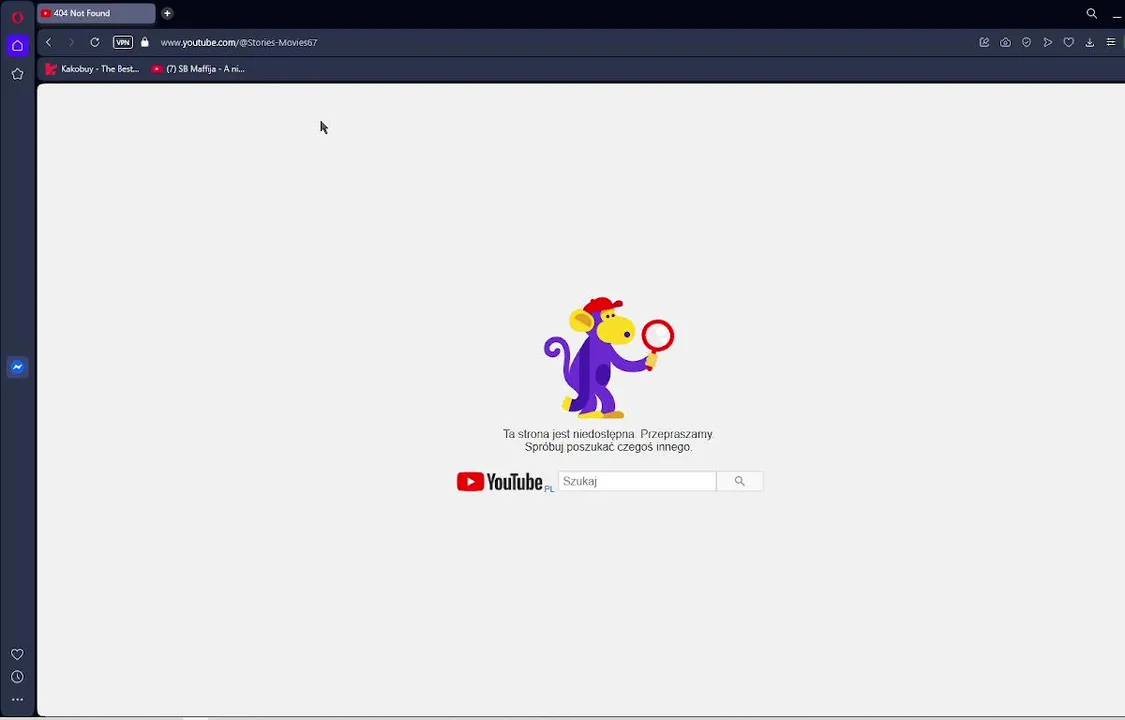Open sidebar setup three dots
Screen dimensions: 1125x720
(17, 699)
